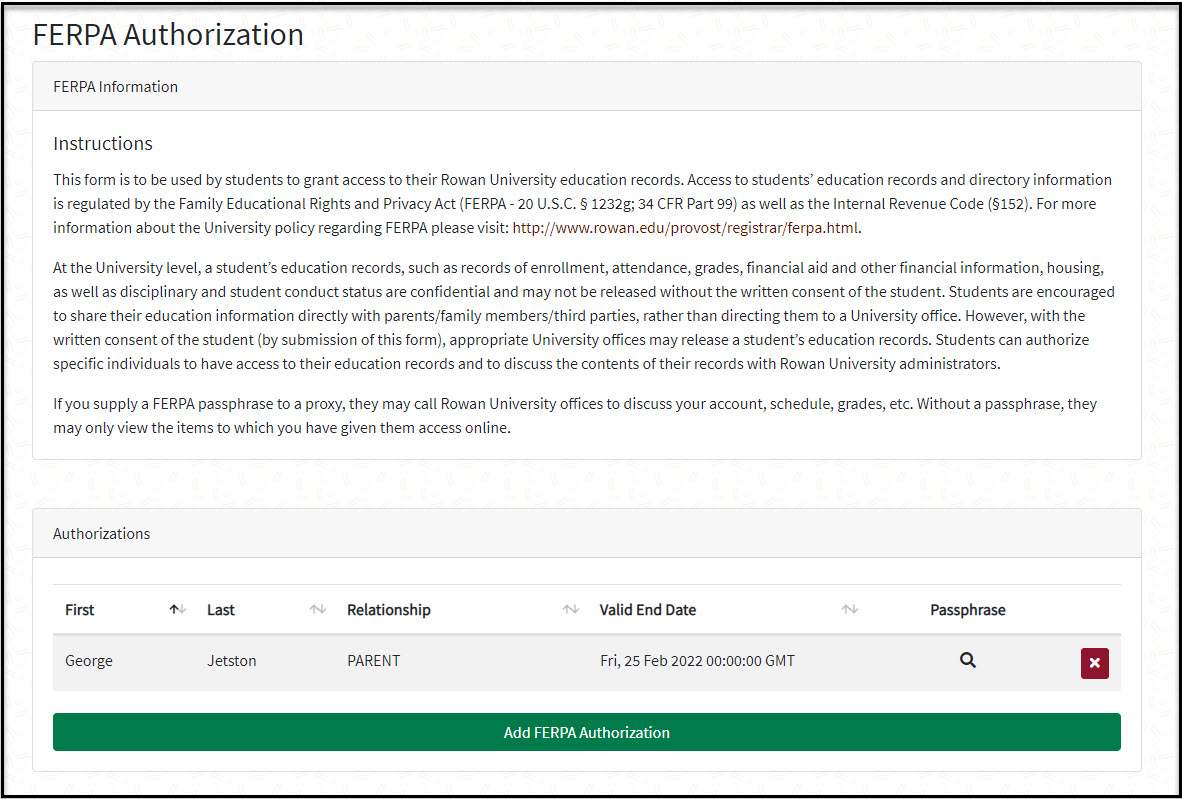Delete George Jetston's authorization with red X
Screen dimensions: 1182x799
[1094, 663]
